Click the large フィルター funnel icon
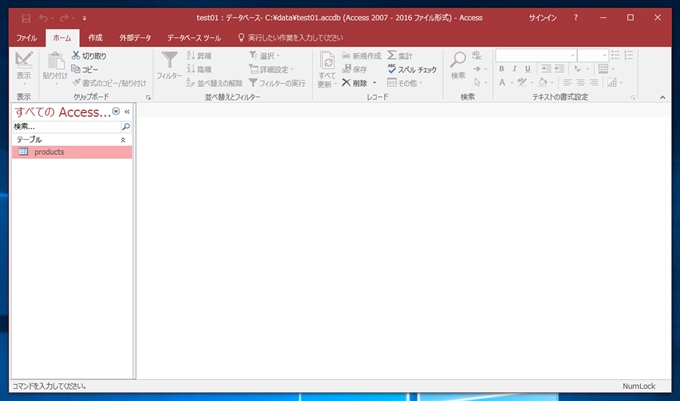 pyautogui.click(x=170, y=60)
